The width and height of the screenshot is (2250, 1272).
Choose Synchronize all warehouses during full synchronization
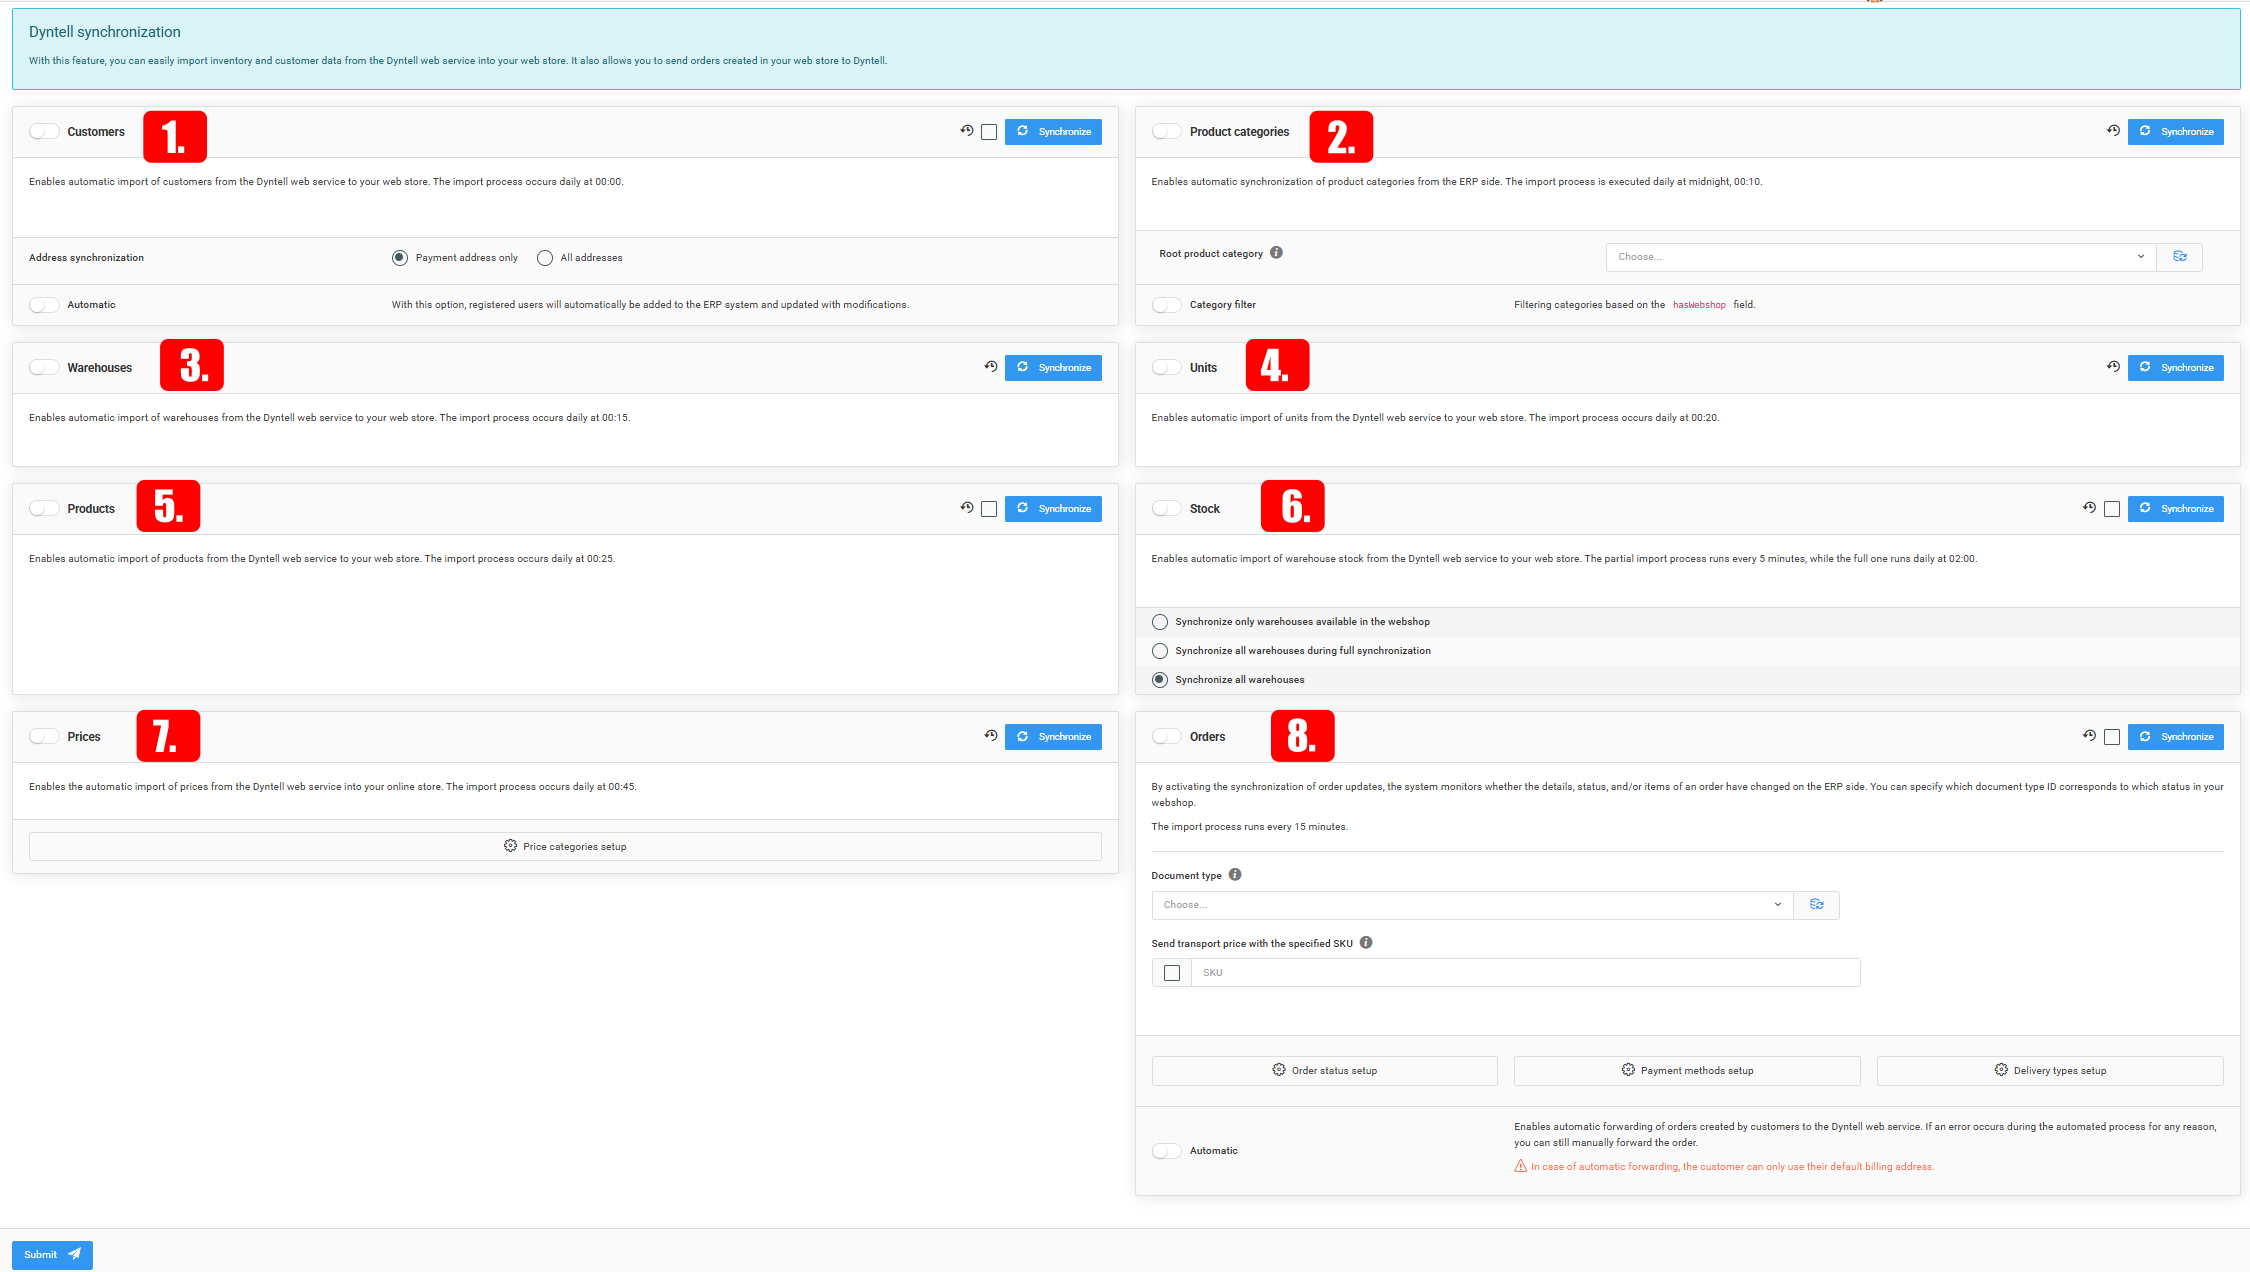pos(1160,651)
